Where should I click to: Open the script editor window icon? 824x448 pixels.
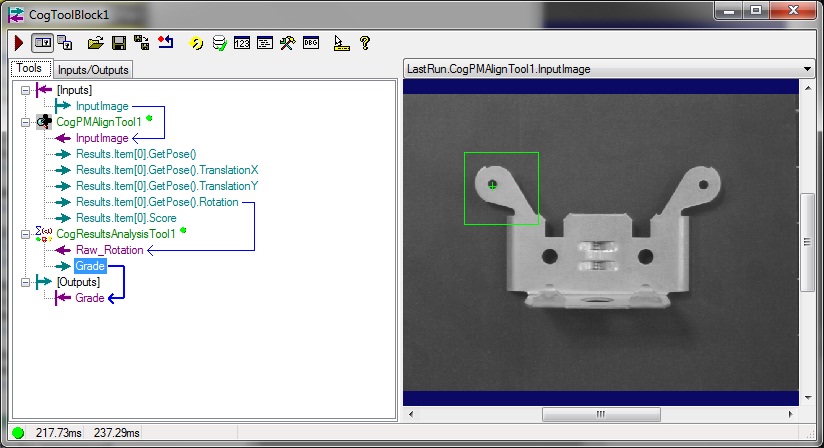click(x=265, y=43)
